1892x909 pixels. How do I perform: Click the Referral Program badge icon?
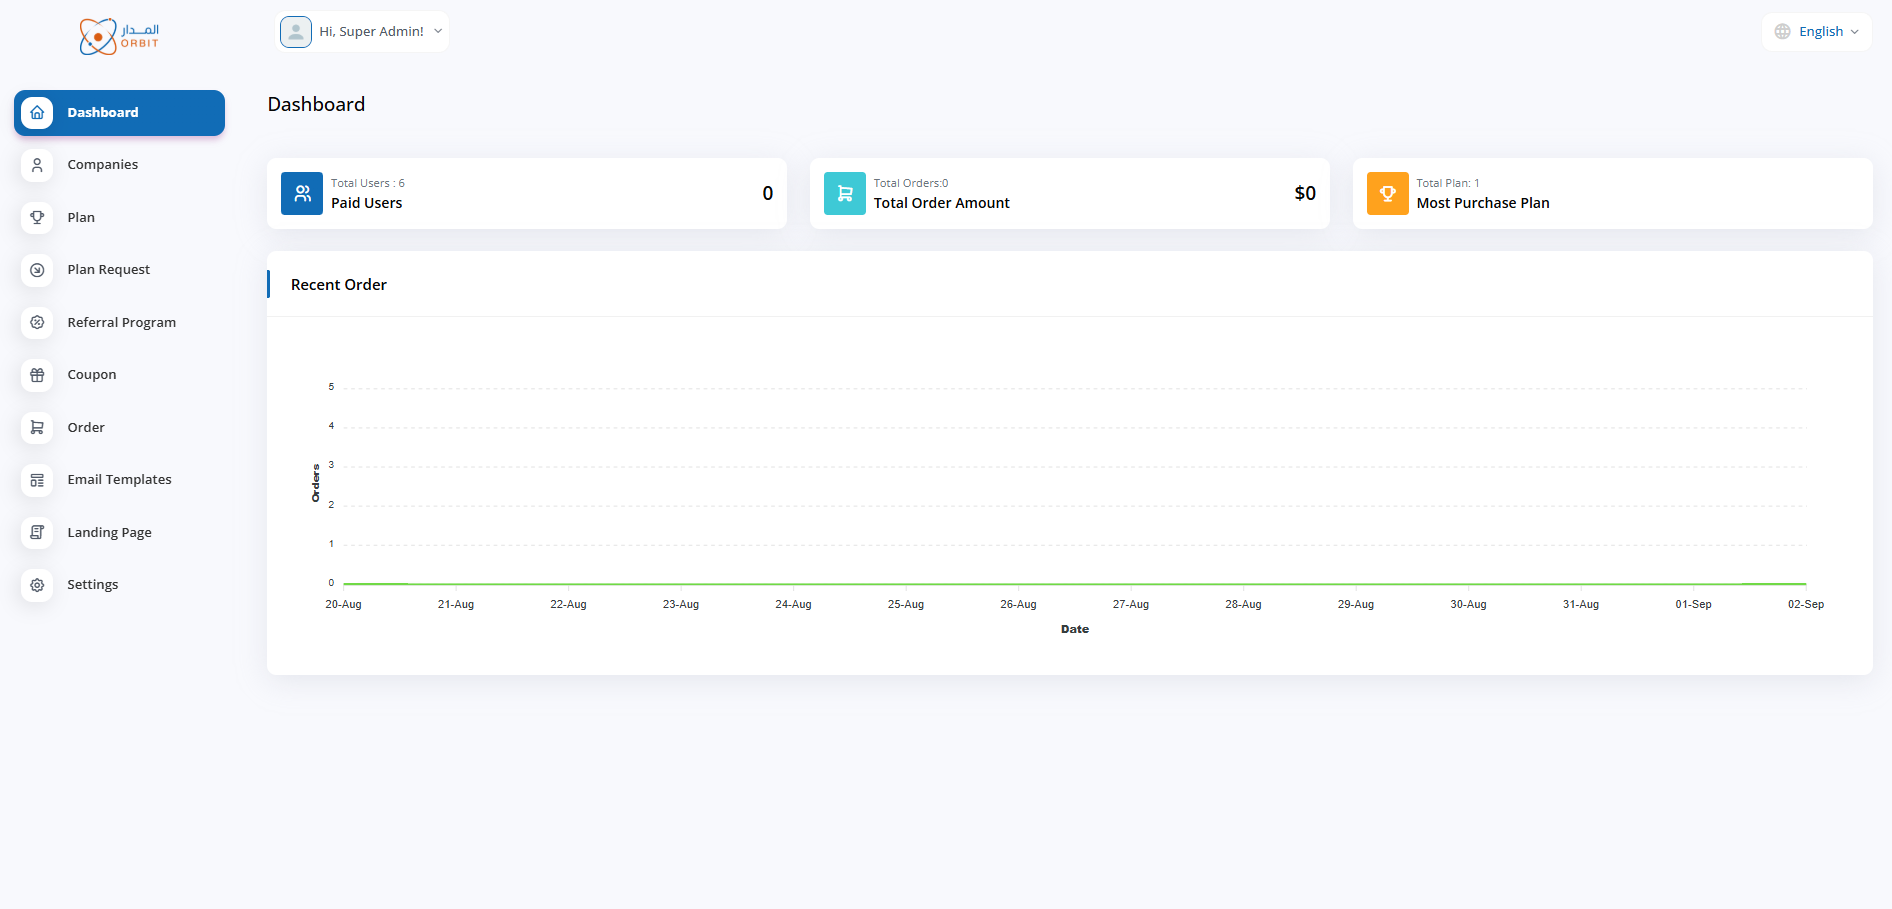click(37, 323)
